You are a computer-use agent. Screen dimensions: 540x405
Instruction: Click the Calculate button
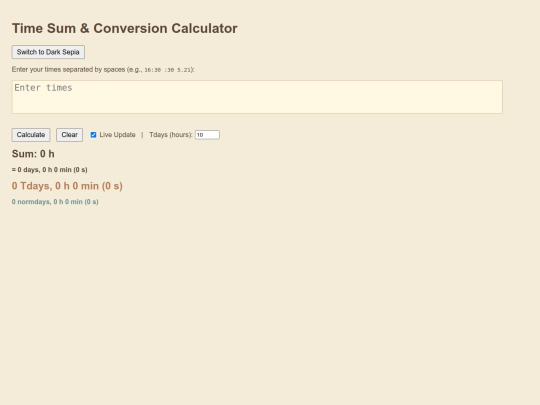pos(31,135)
